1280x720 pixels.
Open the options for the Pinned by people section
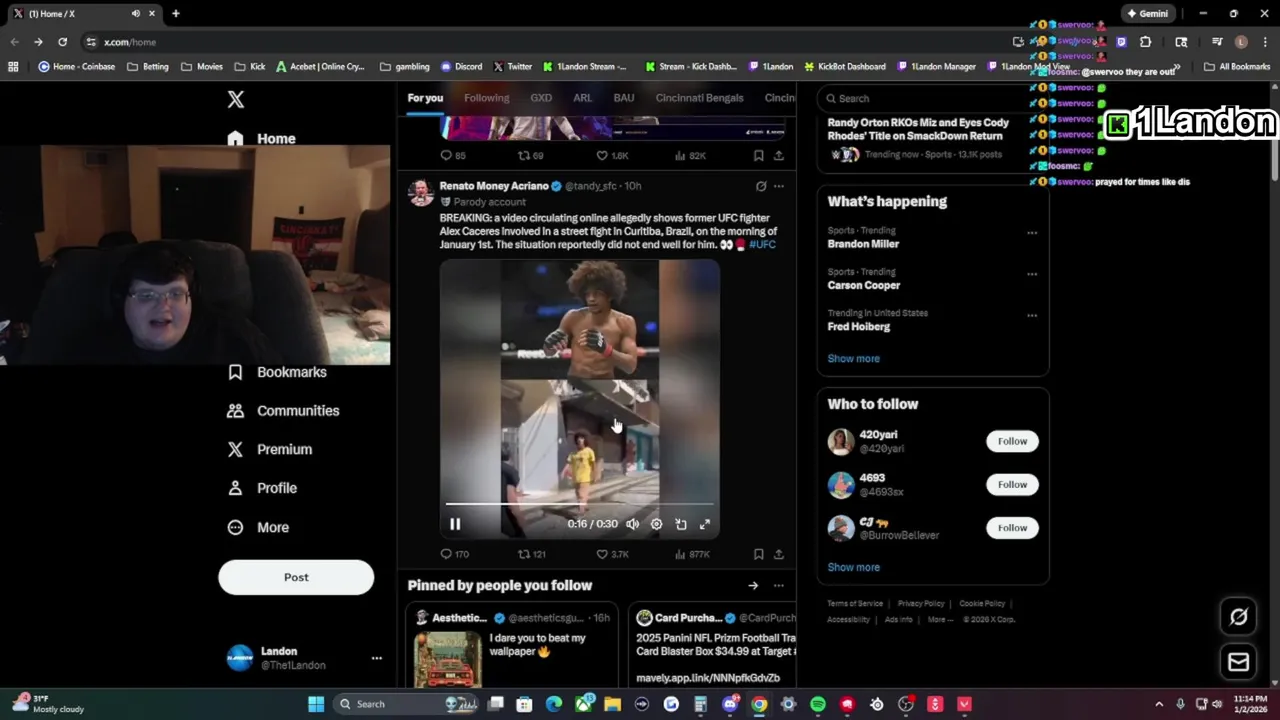[779, 586]
